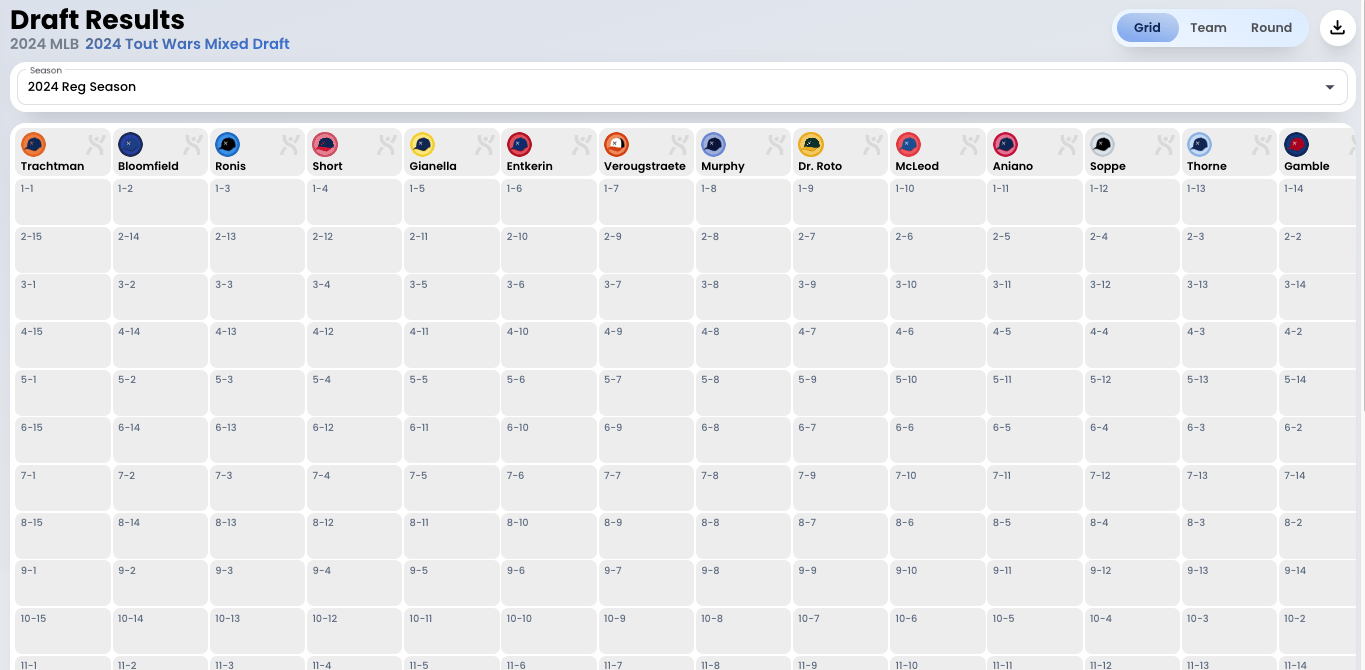Click draft pick cell 1-7
Viewport: 1365px width, 670px height.
pyautogui.click(x=645, y=201)
